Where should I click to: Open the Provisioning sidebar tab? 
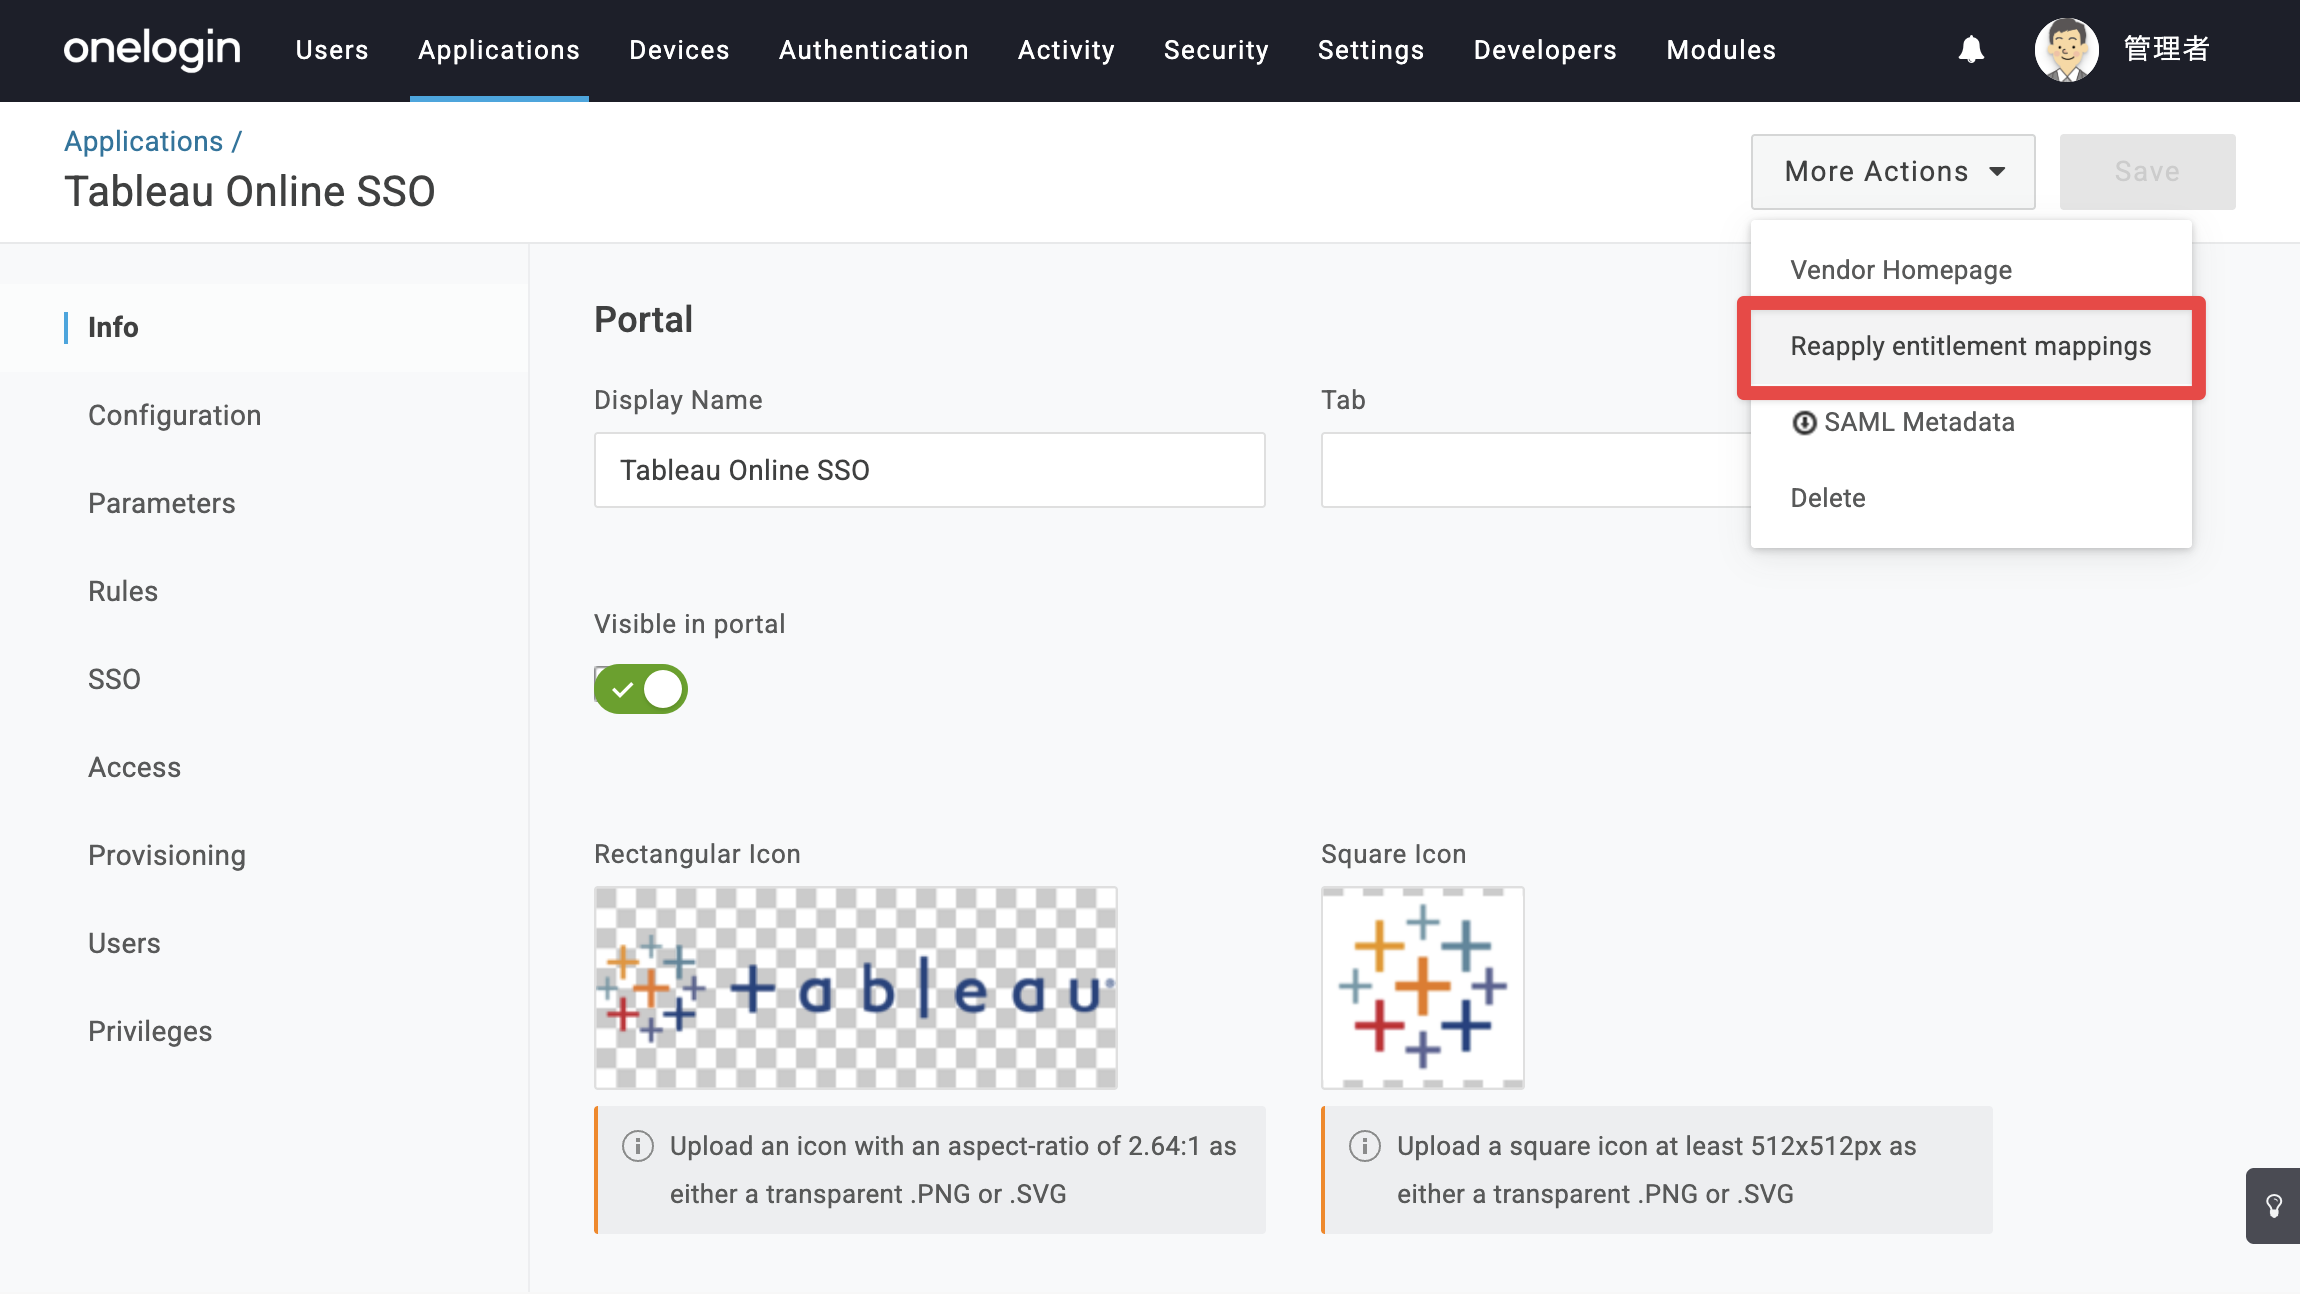point(264,855)
